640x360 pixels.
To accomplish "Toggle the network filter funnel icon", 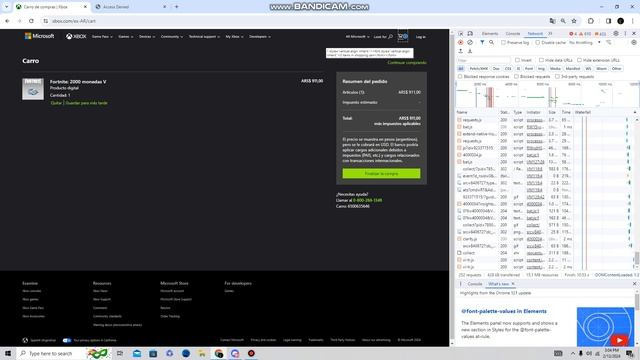I will pyautogui.click(x=482, y=42).
